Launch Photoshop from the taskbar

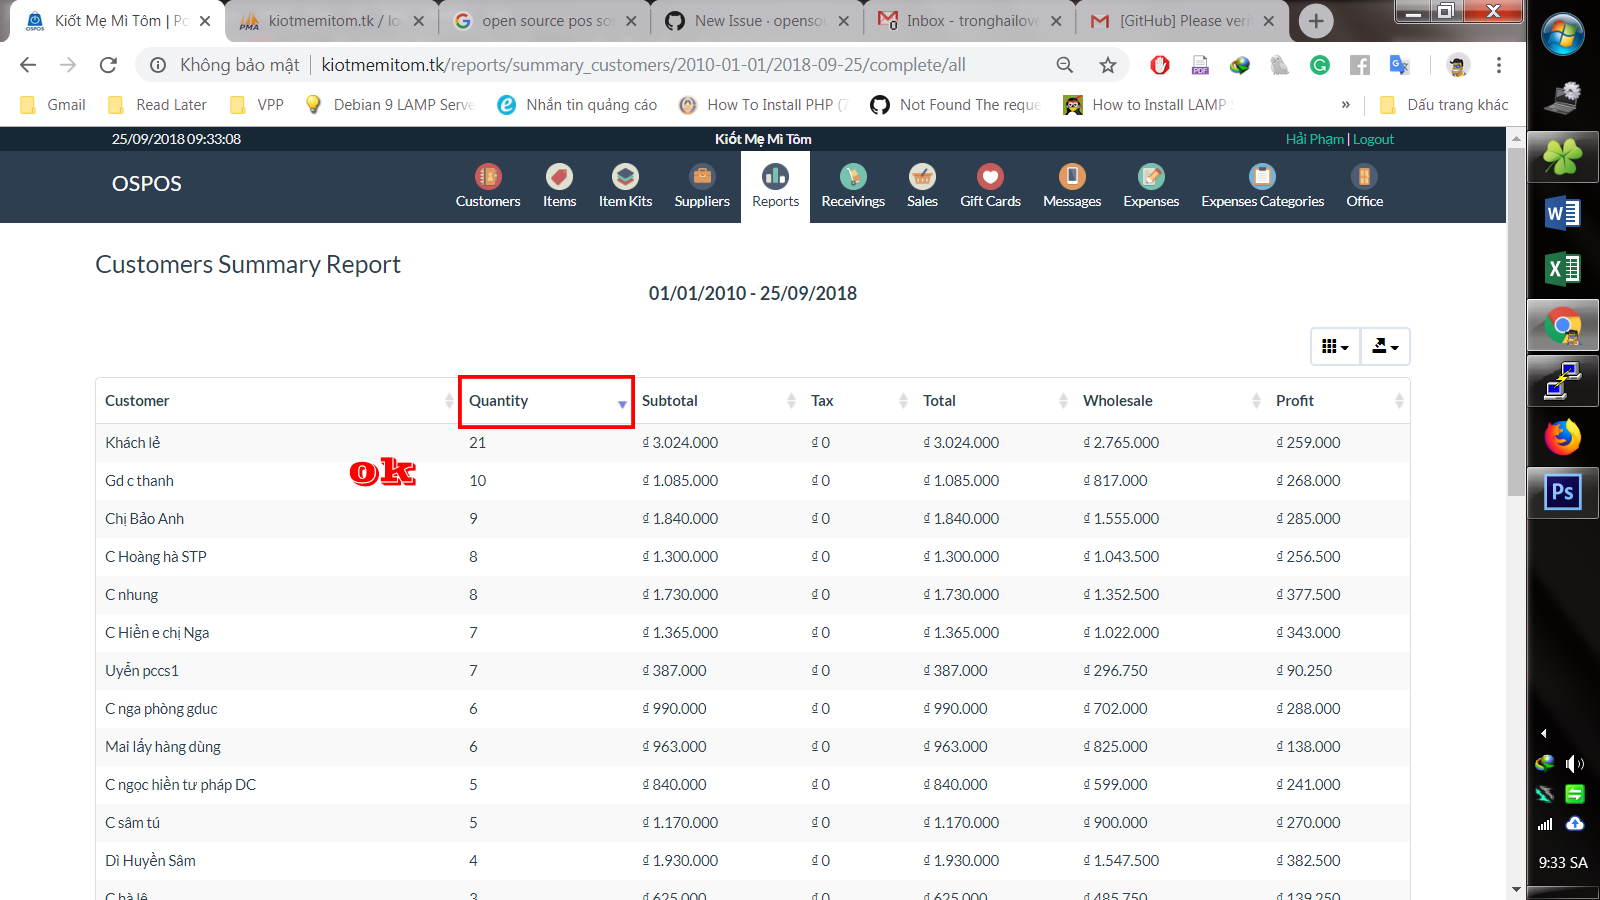pyautogui.click(x=1563, y=491)
